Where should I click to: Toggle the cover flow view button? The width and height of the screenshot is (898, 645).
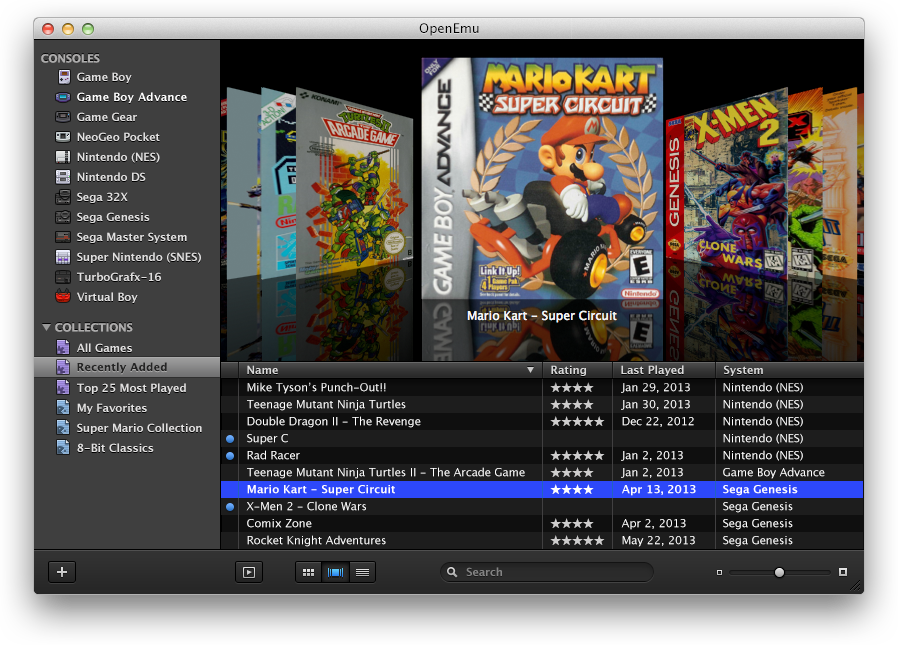(335, 572)
